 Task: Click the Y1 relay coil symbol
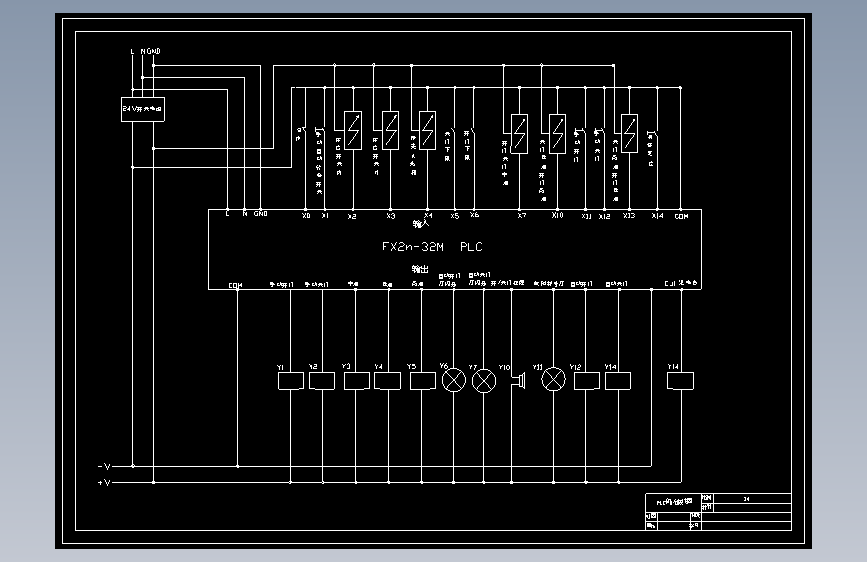291,381
